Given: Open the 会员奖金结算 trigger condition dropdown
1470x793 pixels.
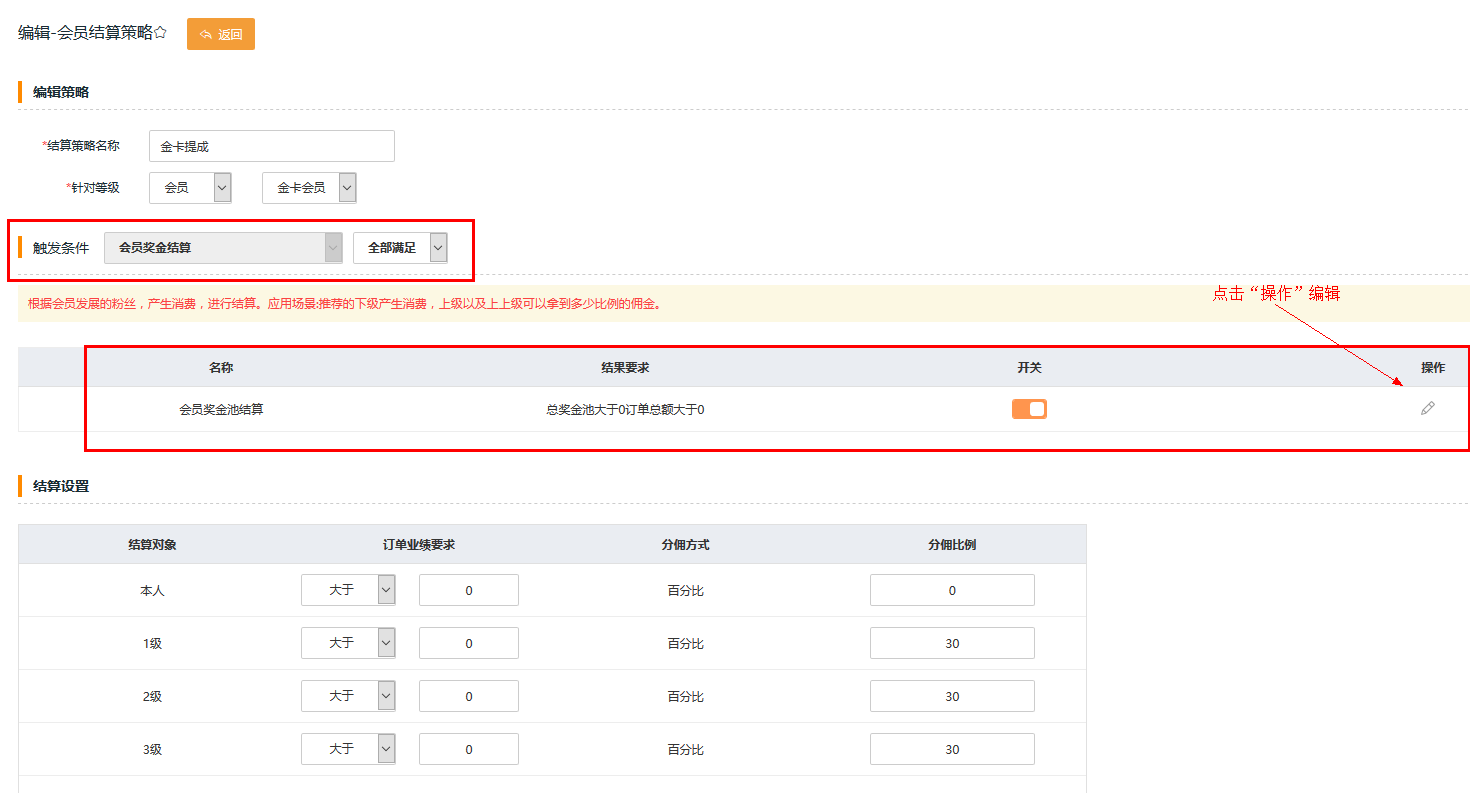Looking at the screenshot, I should [x=223, y=248].
